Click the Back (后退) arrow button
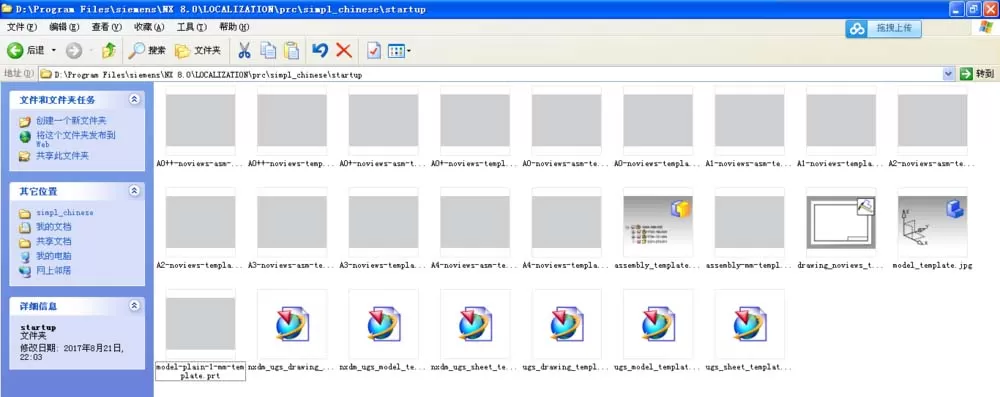1000x397 pixels. 26,50
